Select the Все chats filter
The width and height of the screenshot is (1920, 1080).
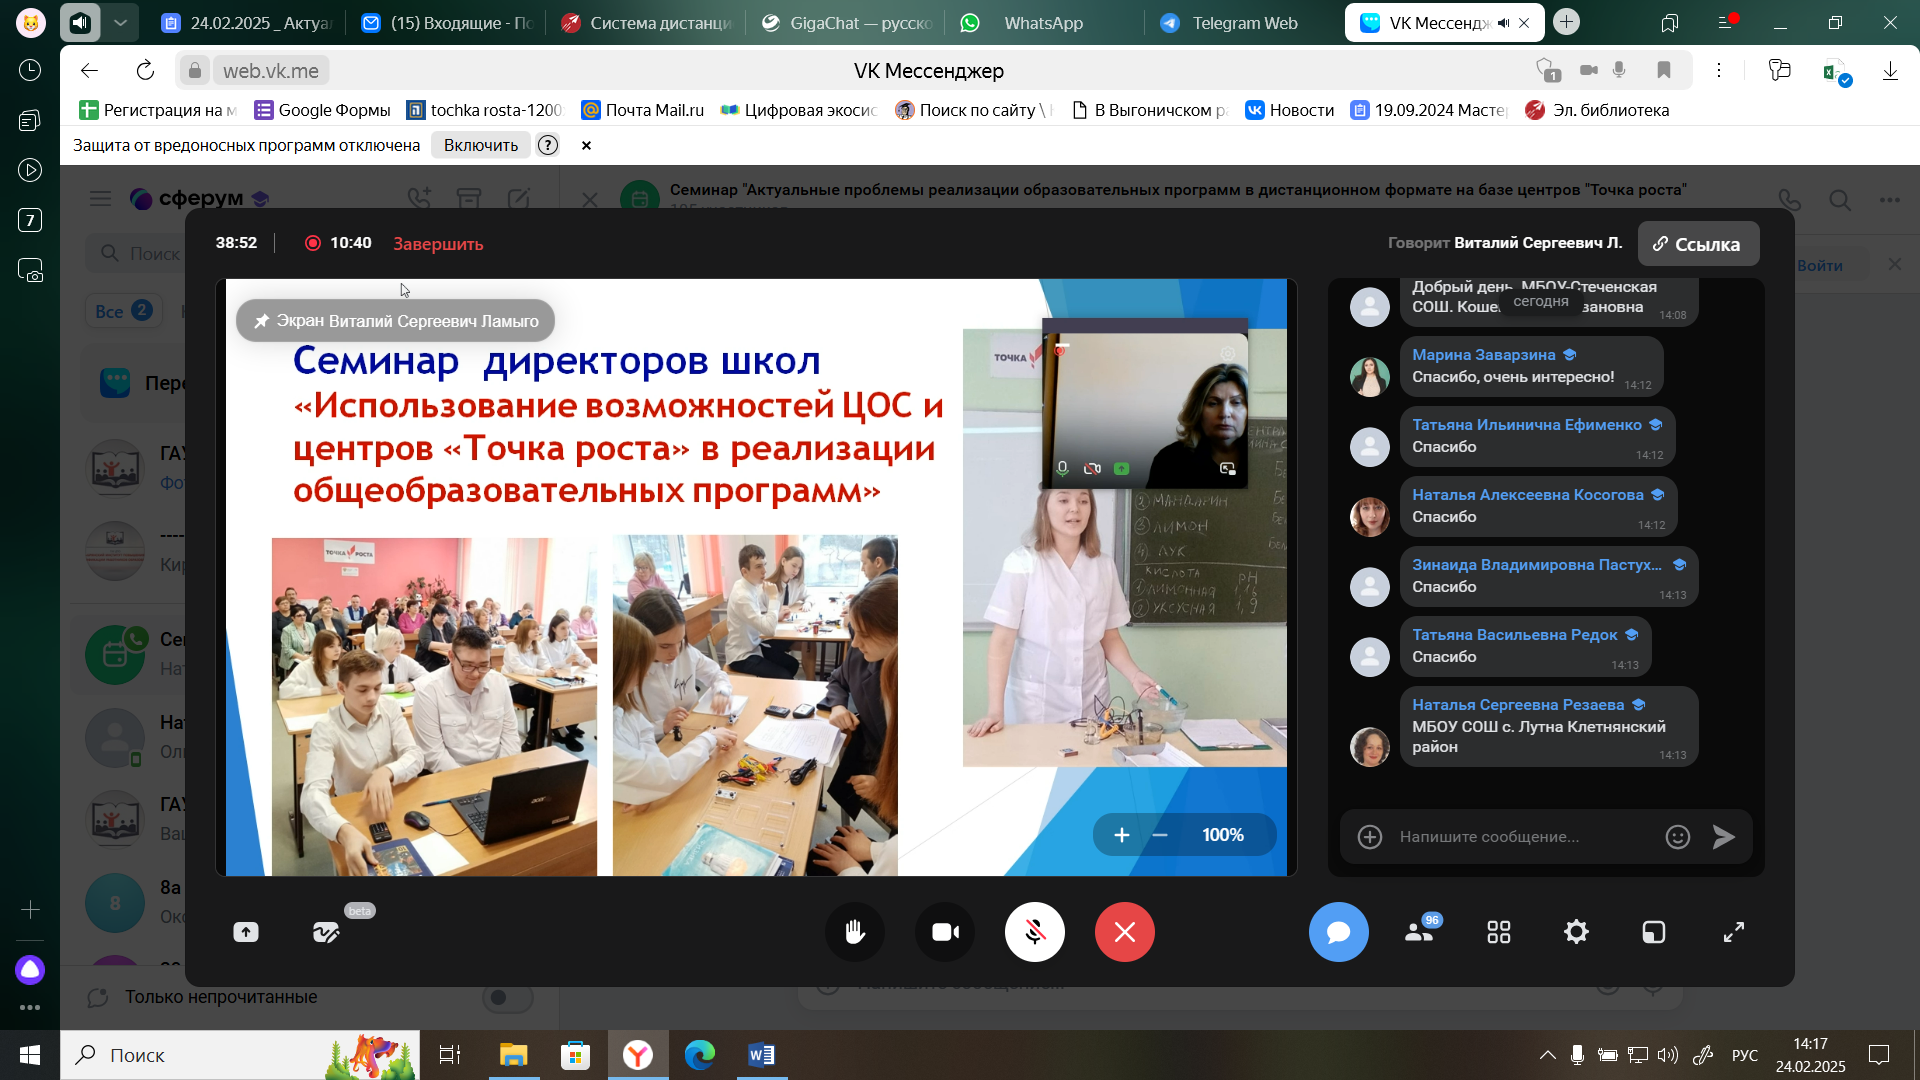coord(123,311)
